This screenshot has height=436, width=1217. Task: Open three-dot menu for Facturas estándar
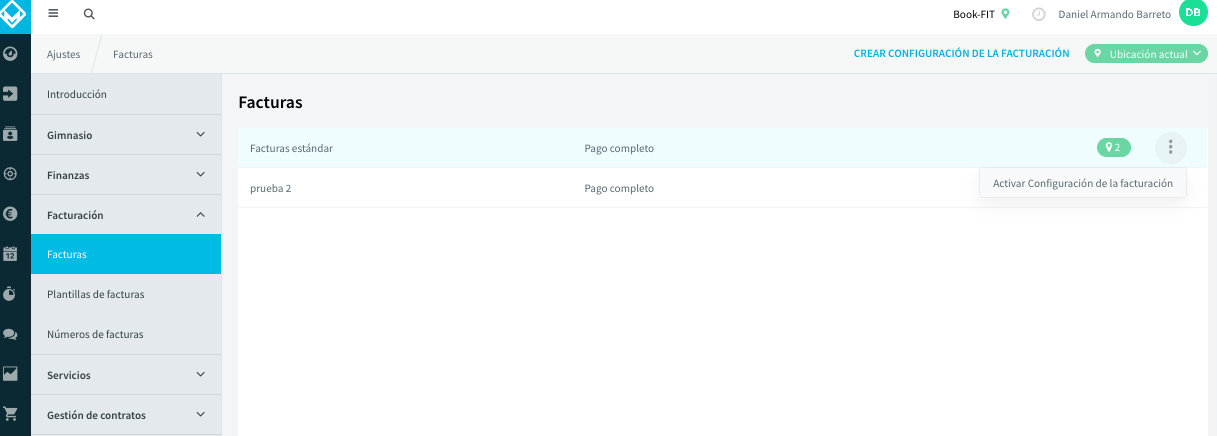(1171, 148)
